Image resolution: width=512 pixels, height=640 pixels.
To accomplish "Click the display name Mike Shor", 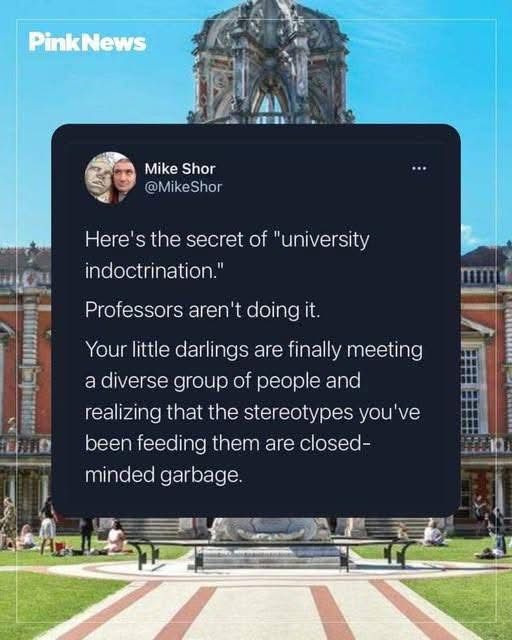I will pyautogui.click(x=180, y=169).
